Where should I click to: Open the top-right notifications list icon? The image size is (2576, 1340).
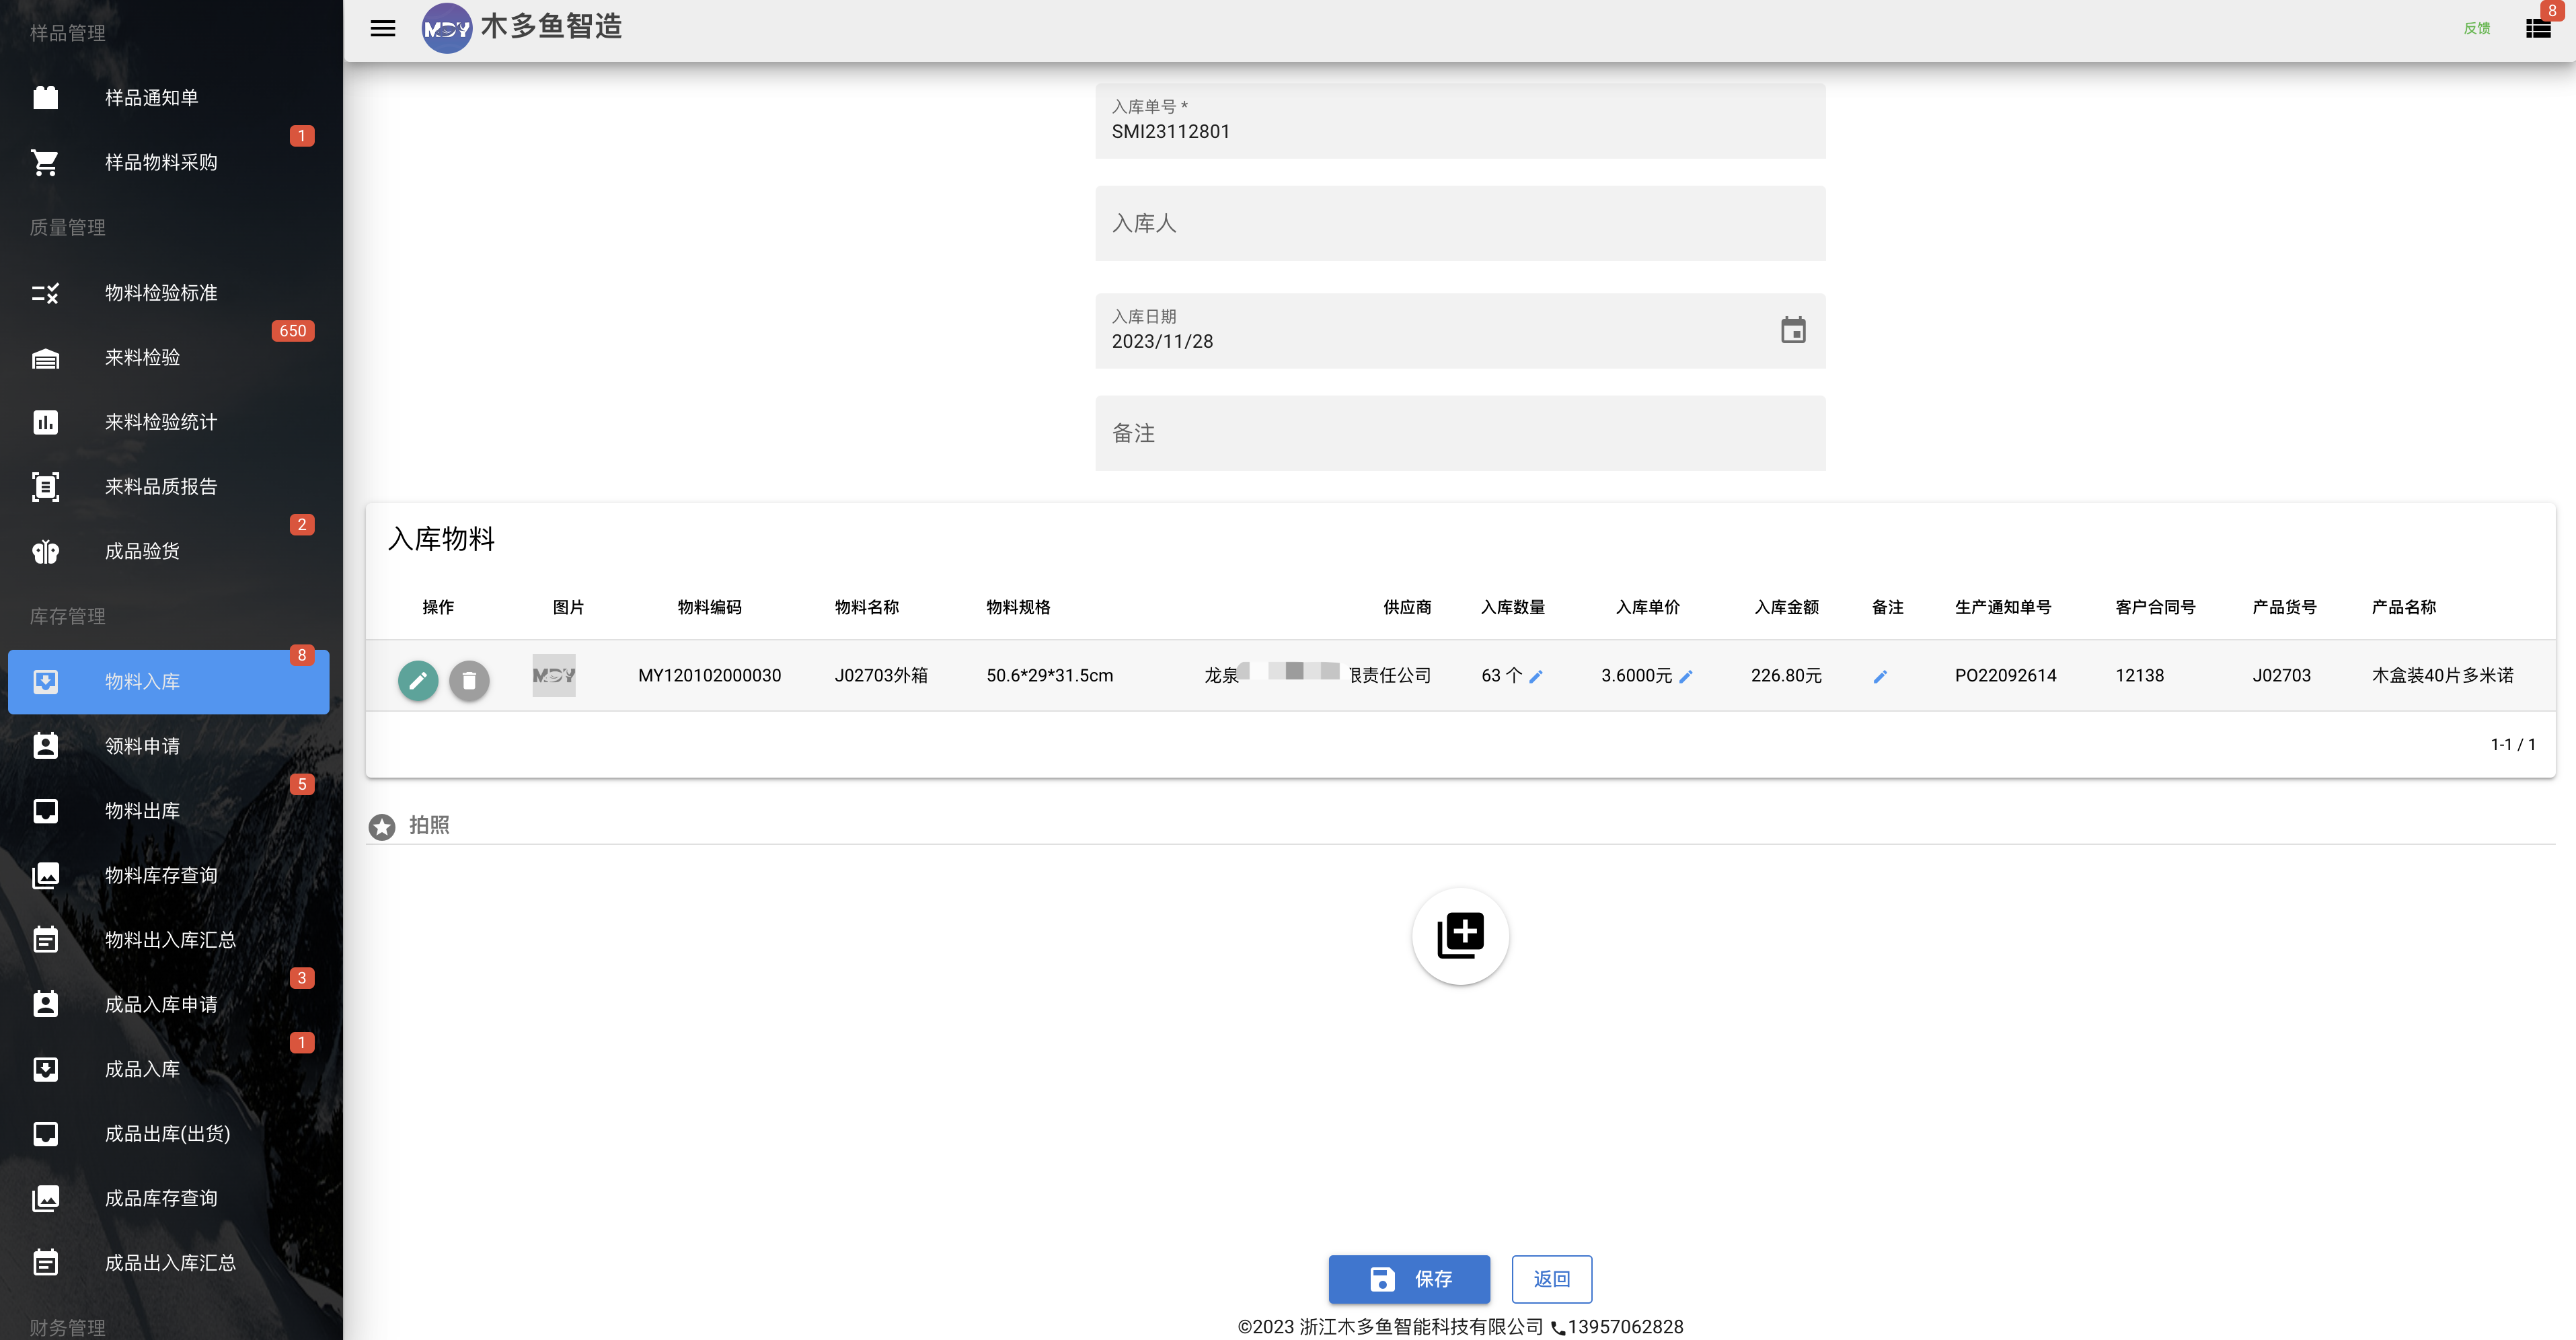coord(2538,28)
